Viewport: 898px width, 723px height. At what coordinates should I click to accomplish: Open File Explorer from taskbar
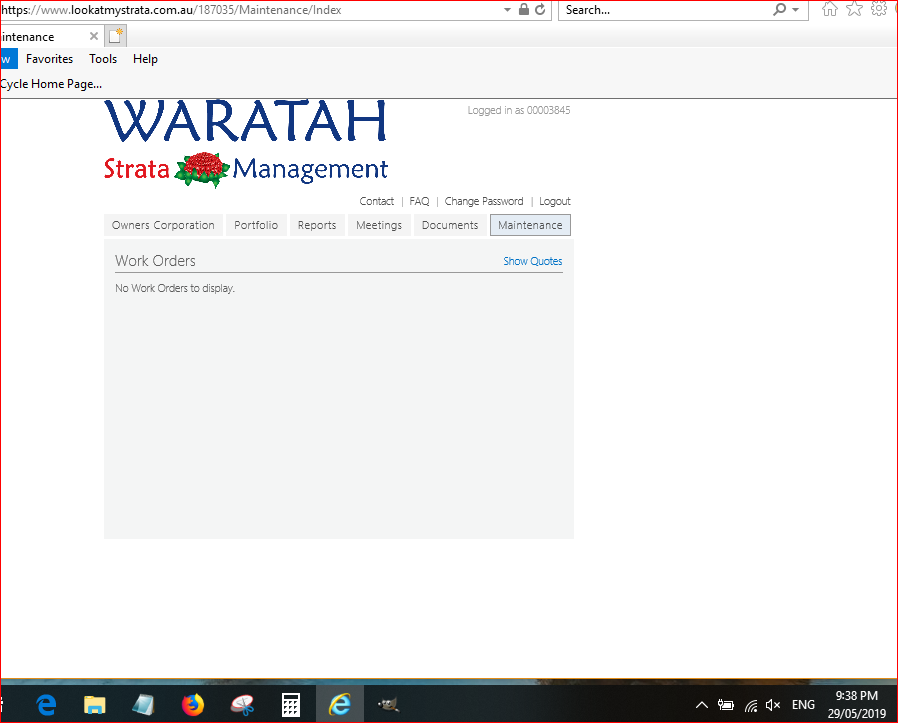click(x=94, y=704)
